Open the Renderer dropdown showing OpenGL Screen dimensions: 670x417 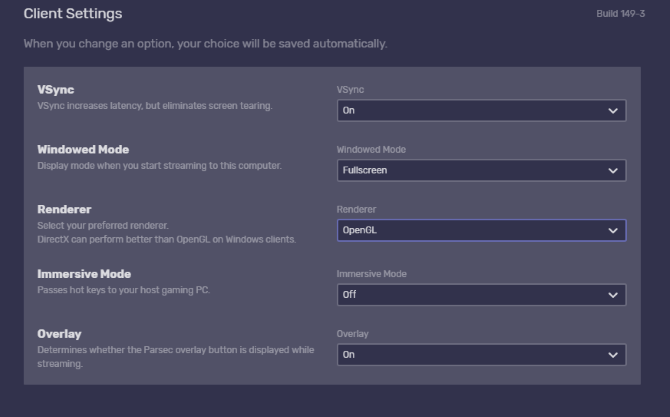click(481, 231)
